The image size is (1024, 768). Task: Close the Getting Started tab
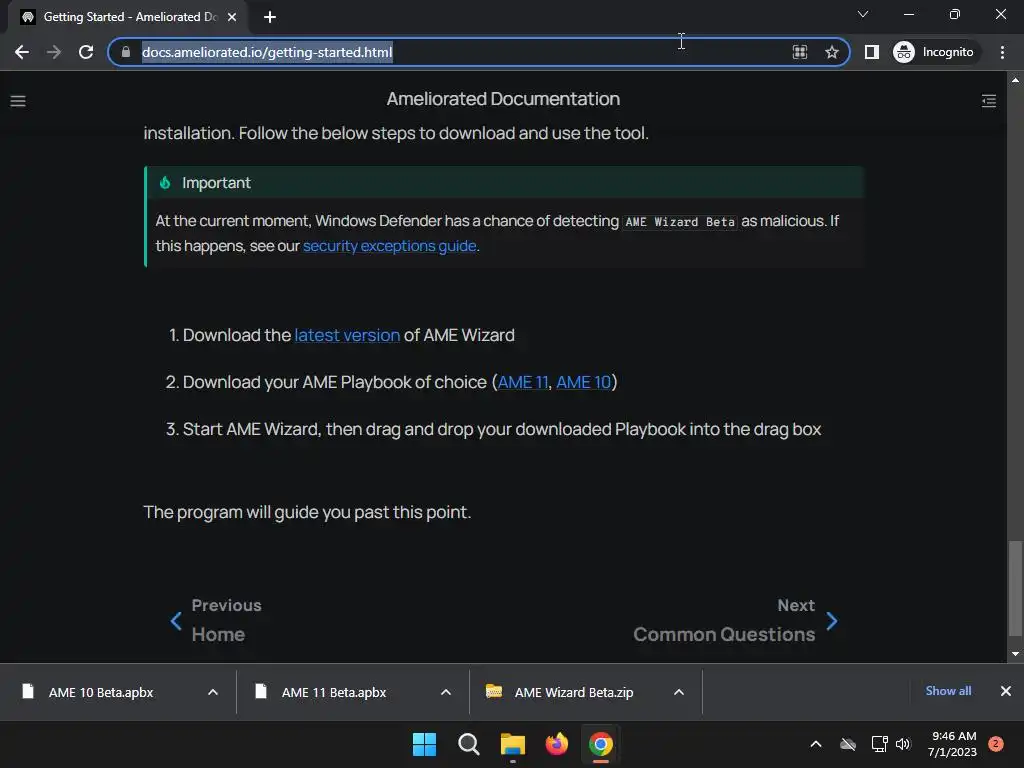point(232,17)
